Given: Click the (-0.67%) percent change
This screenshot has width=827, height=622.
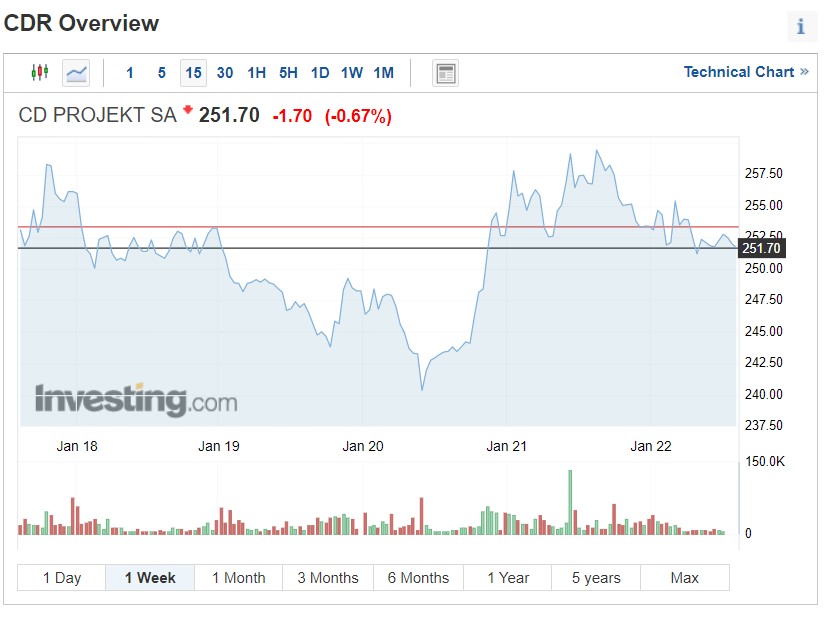Looking at the screenshot, I should tap(358, 116).
